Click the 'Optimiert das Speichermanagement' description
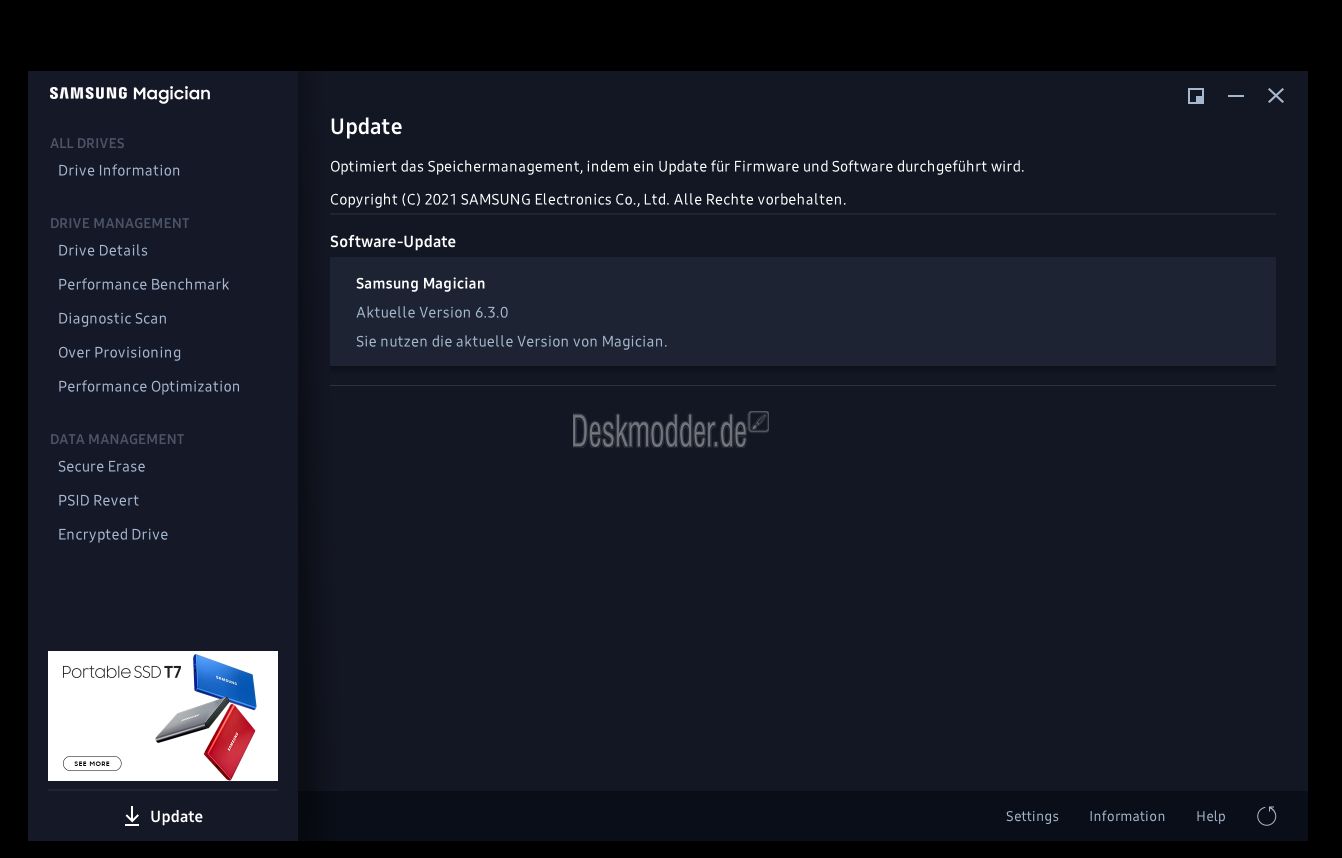 [x=677, y=166]
